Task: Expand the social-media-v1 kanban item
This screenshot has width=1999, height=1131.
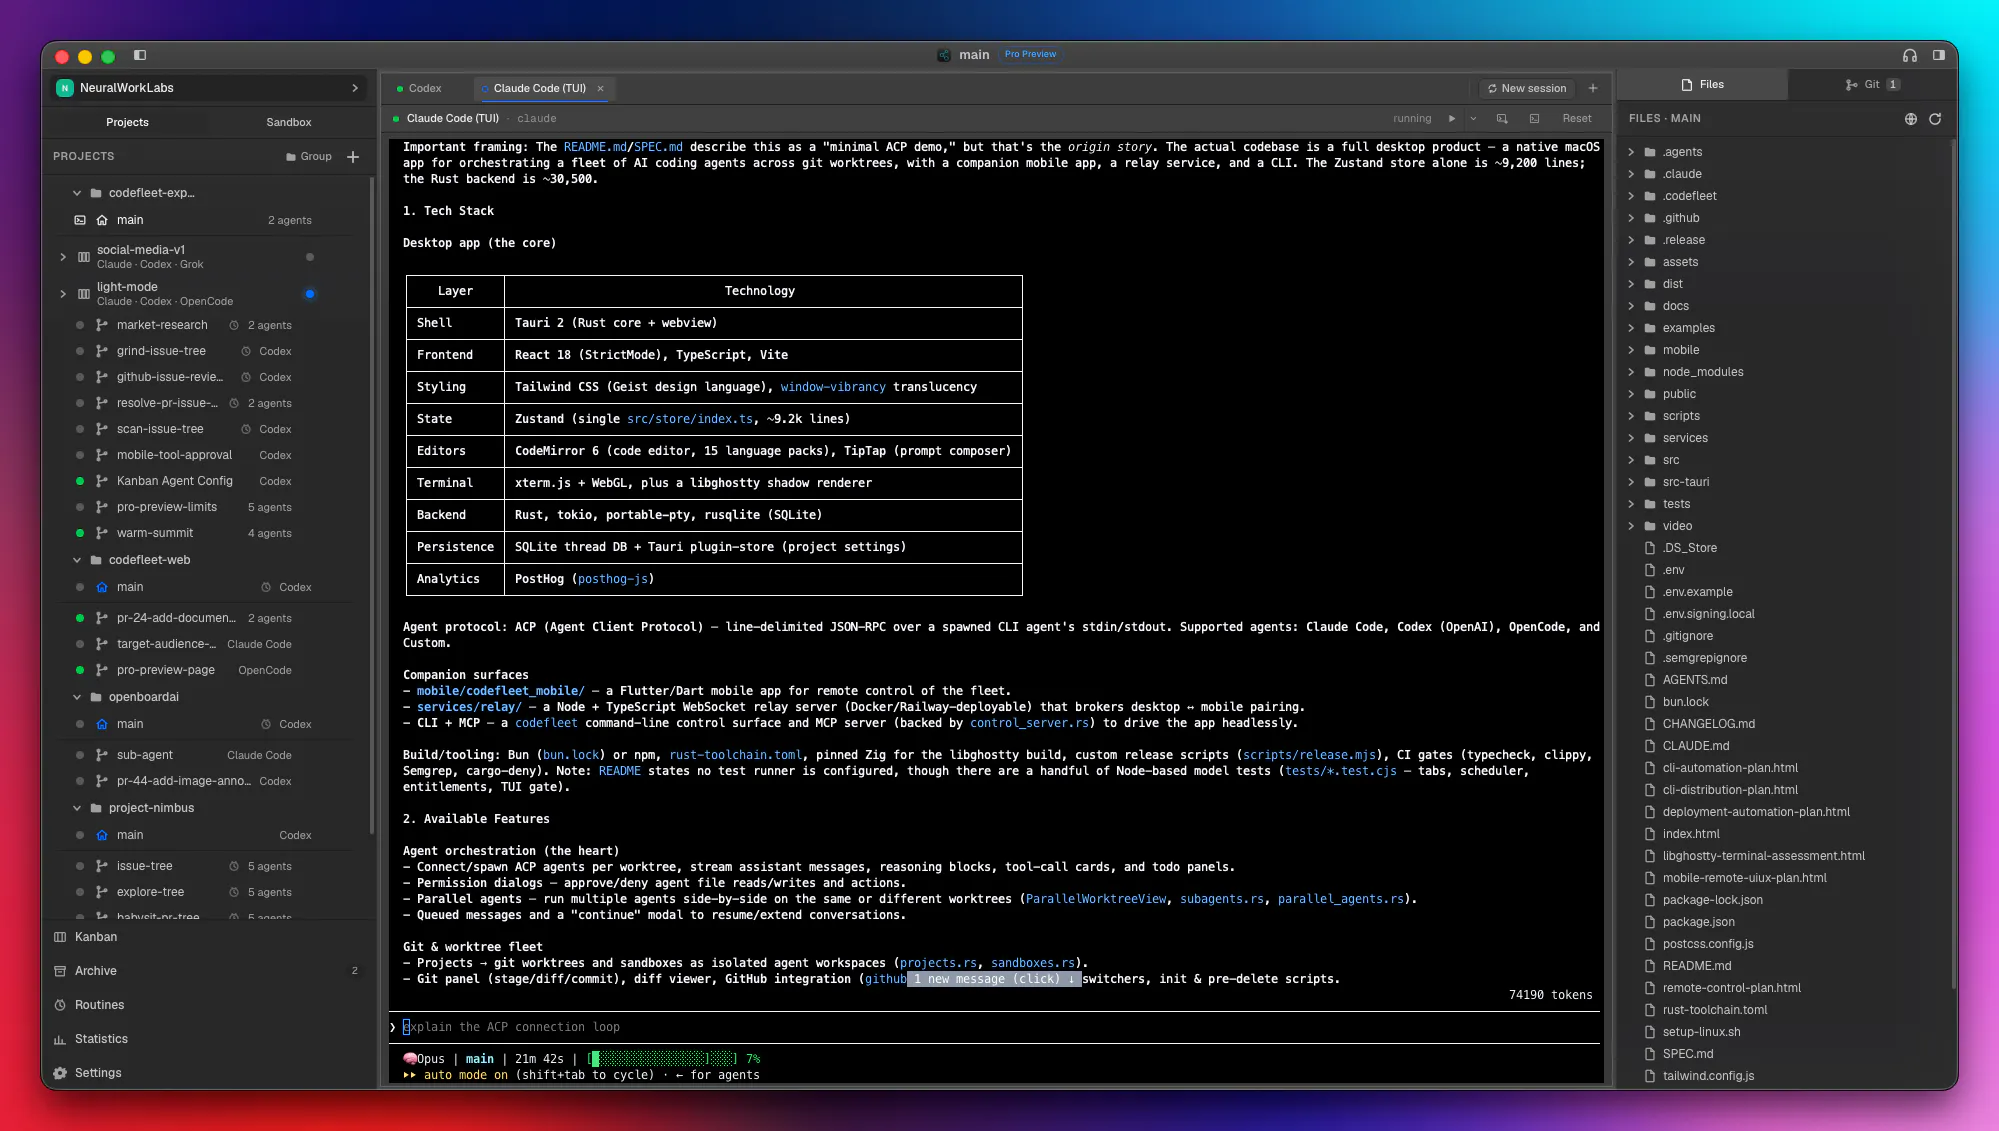Action: click(x=63, y=257)
